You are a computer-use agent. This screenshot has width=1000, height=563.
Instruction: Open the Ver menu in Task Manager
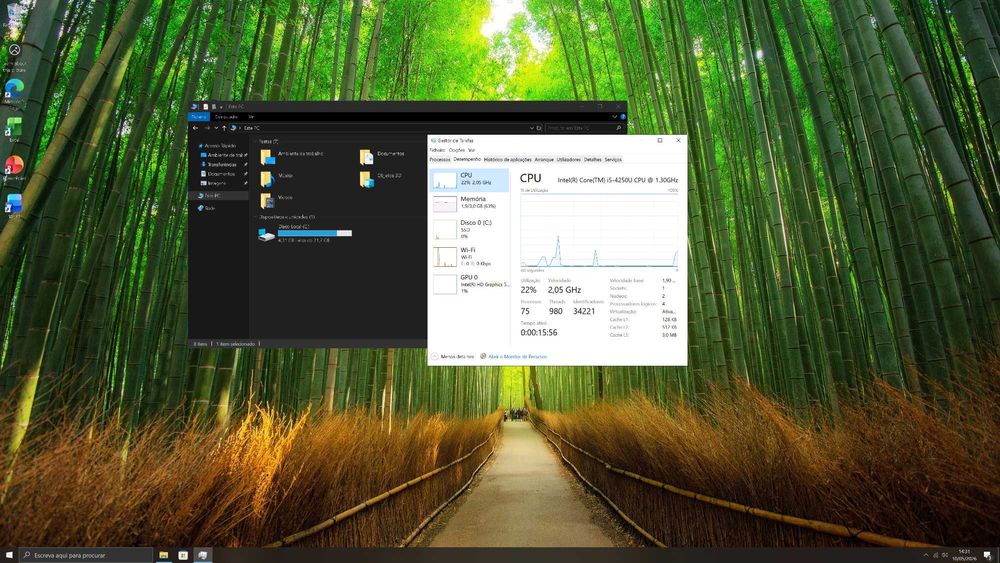[471, 150]
